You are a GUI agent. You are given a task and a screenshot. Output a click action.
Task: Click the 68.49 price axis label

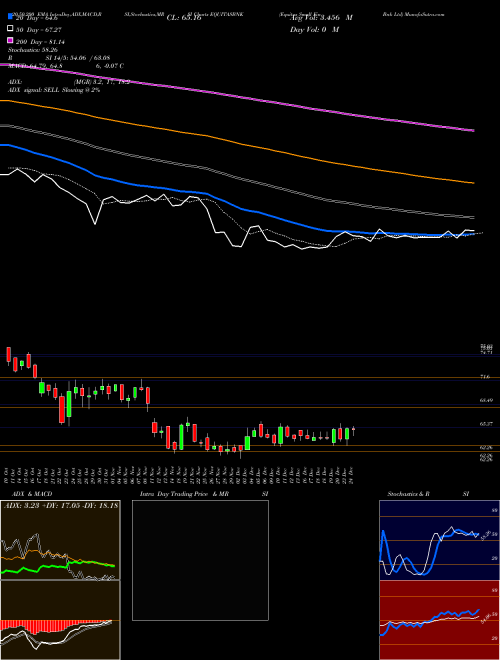486,401
